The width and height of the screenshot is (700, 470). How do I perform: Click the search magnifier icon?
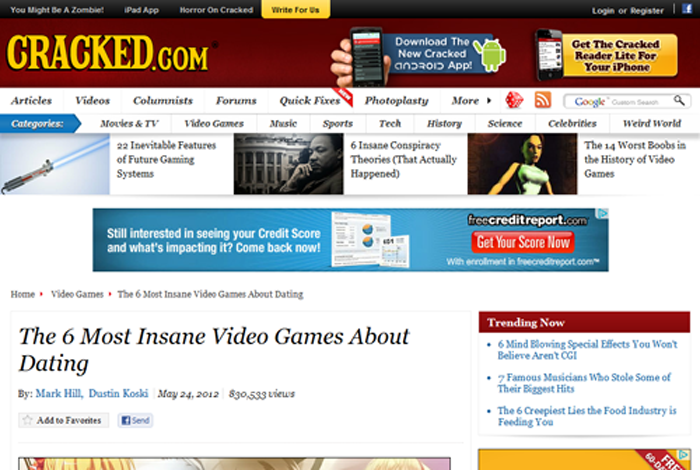click(679, 100)
